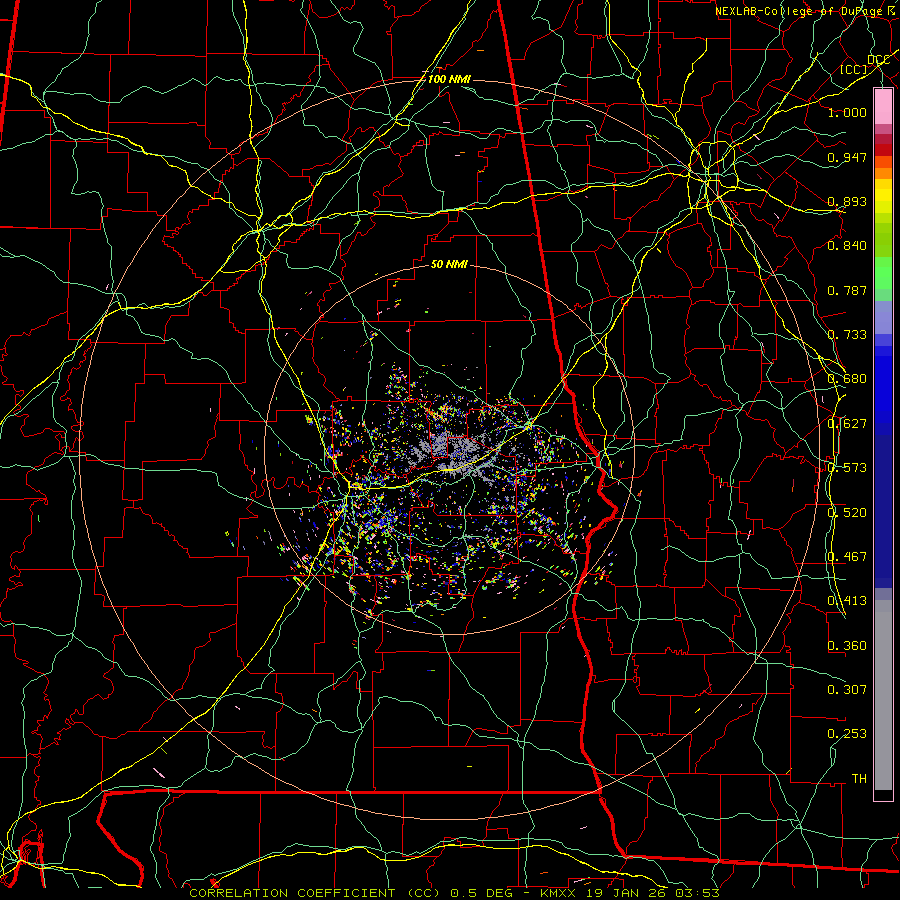Click the bright green swatch on color bar
900x900 pixels.
[x=883, y=273]
